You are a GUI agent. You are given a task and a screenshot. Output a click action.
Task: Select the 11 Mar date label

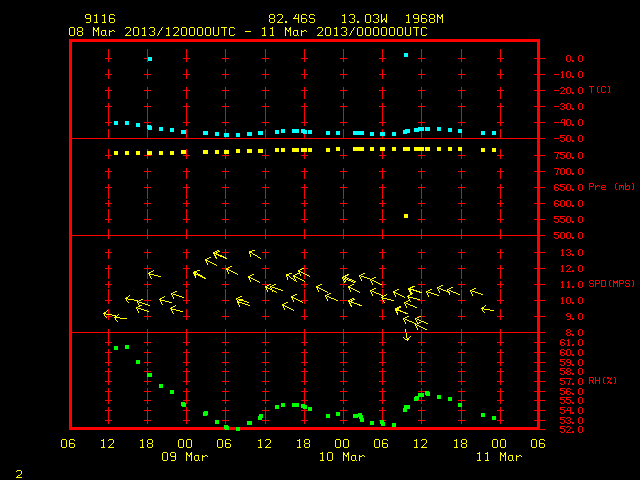pos(499,457)
